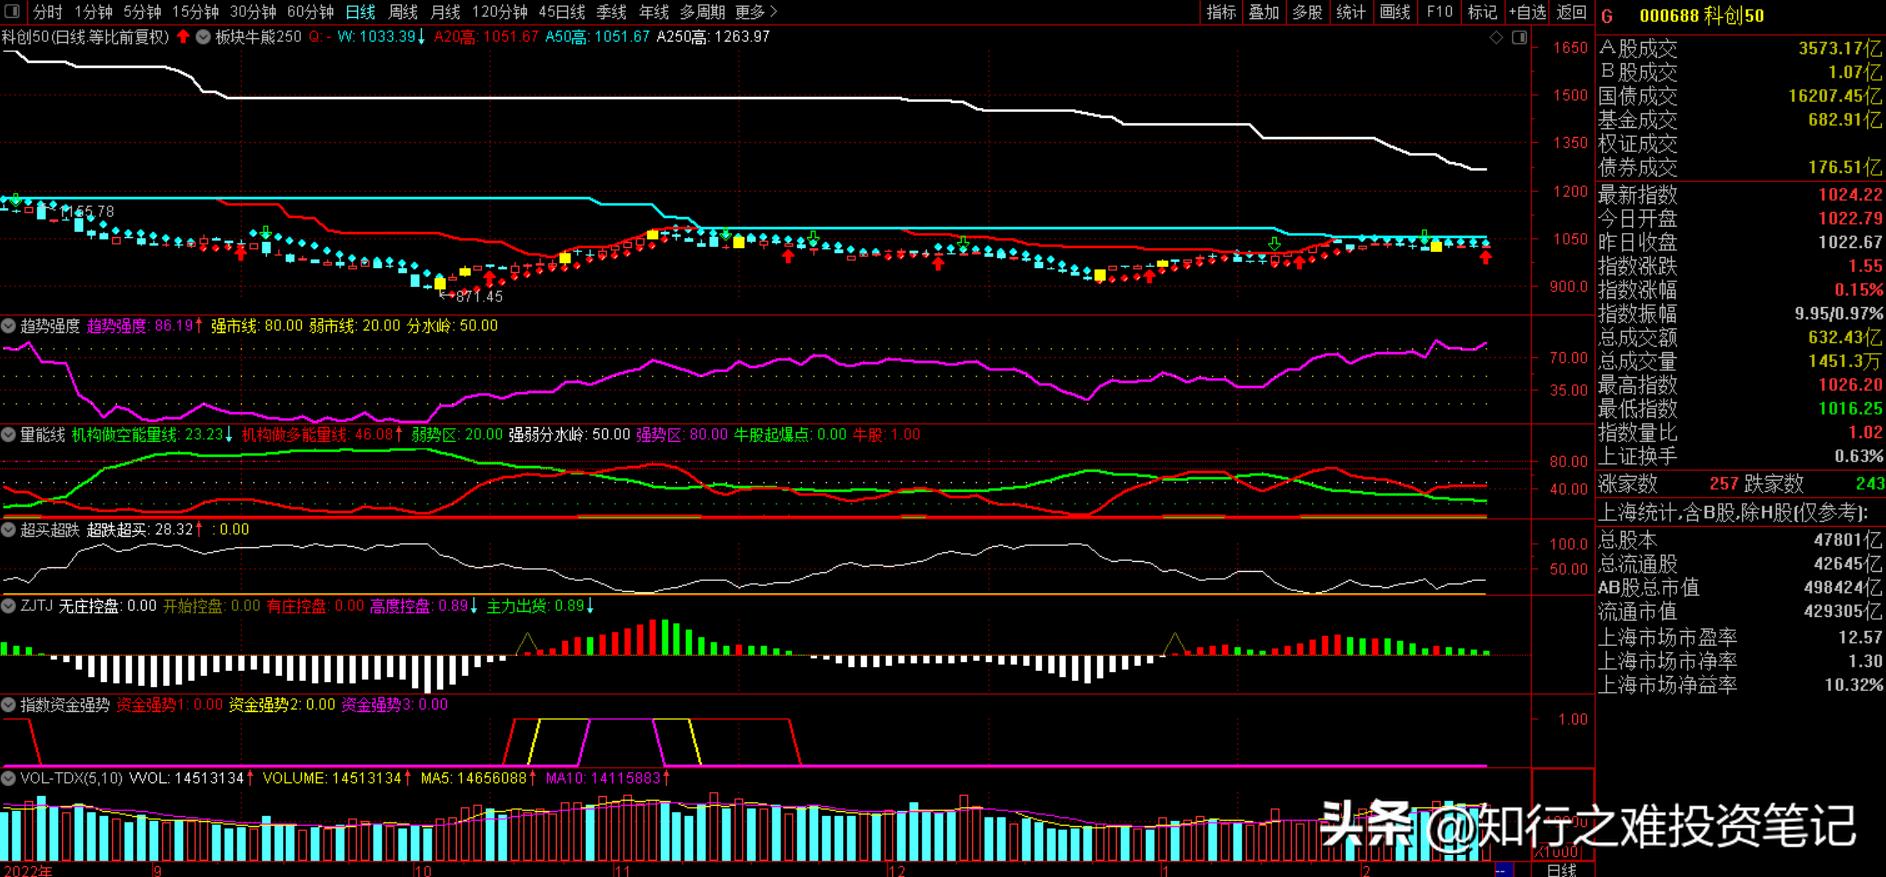Click the 2022年 date axis label

27,870
